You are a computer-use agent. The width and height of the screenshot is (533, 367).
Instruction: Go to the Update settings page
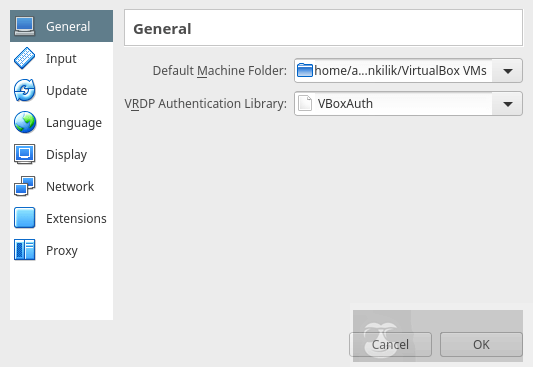67,91
